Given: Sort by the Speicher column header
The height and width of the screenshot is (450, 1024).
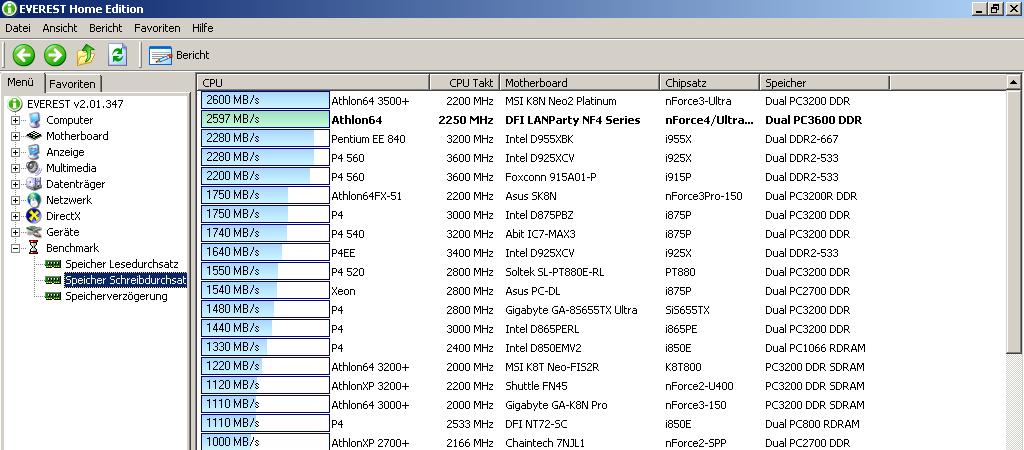Looking at the screenshot, I should pos(824,83).
